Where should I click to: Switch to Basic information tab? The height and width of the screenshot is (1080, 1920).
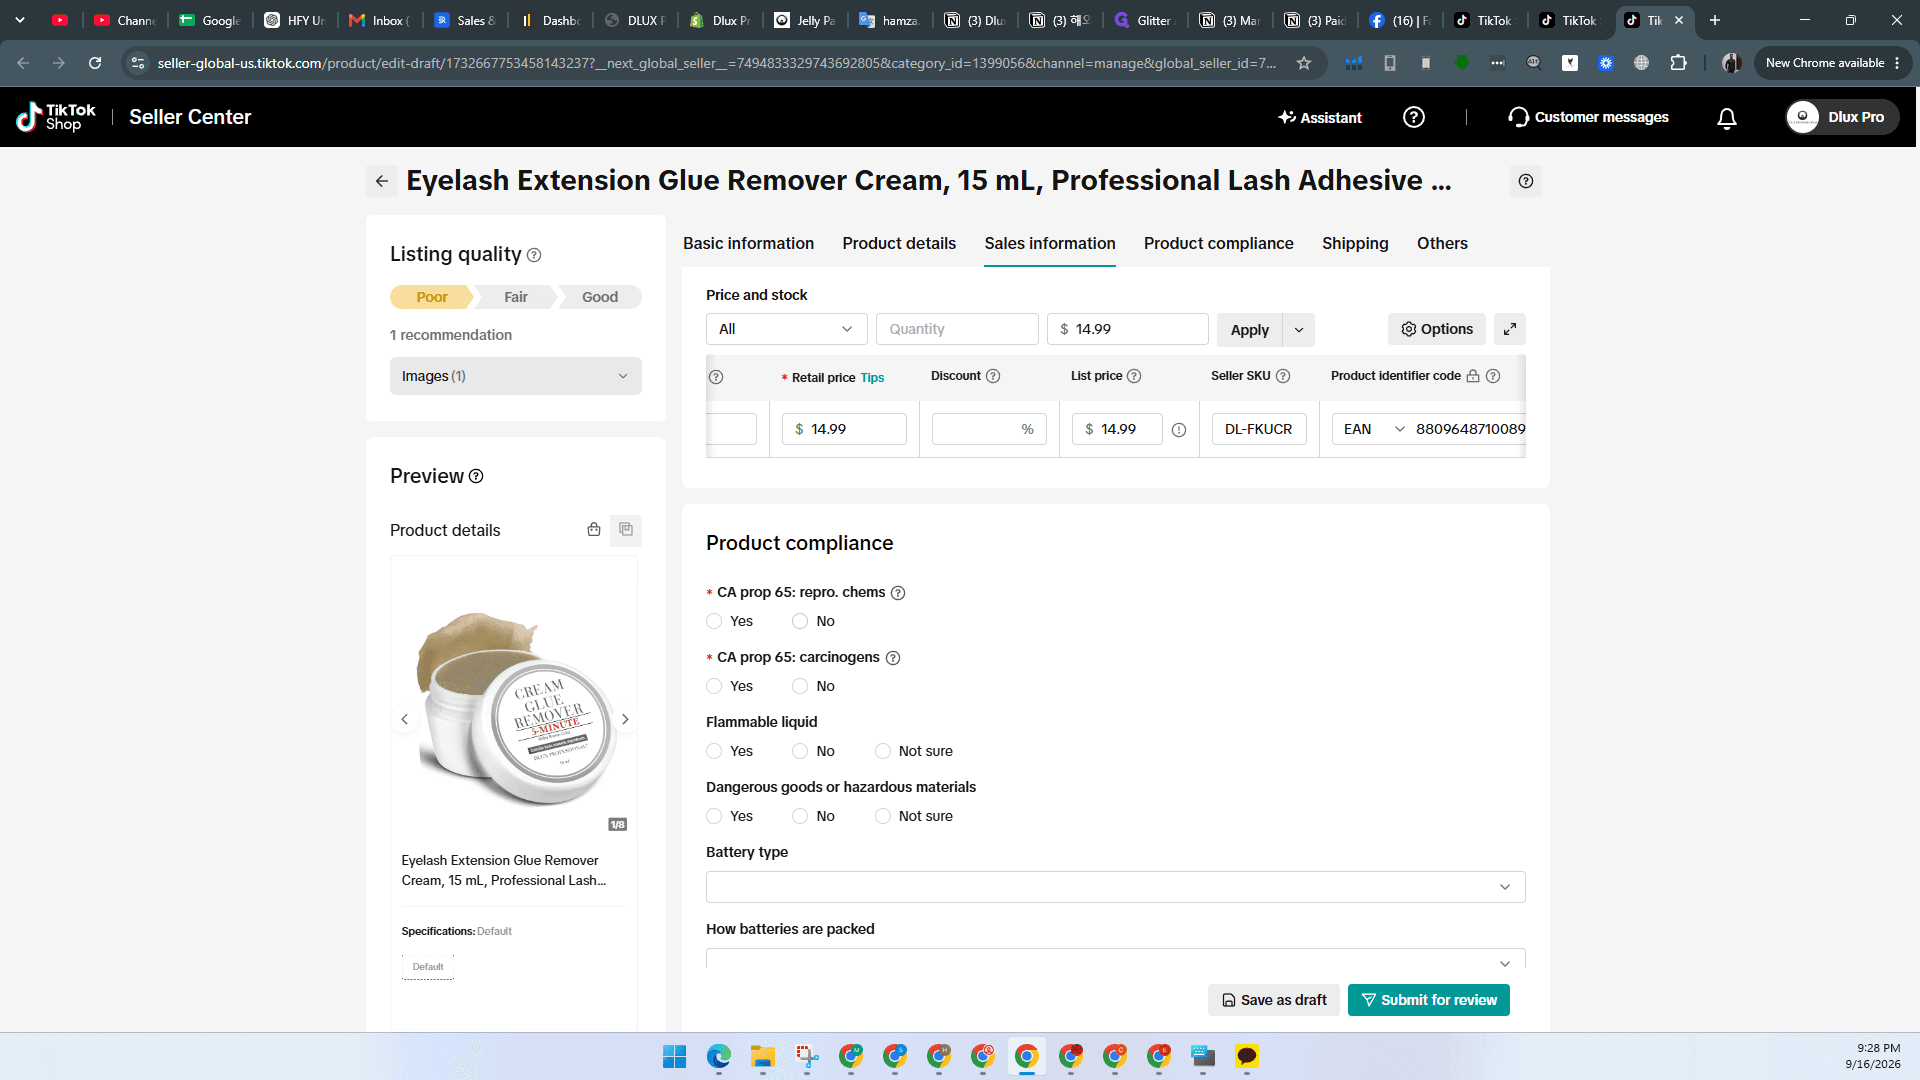pos(748,243)
